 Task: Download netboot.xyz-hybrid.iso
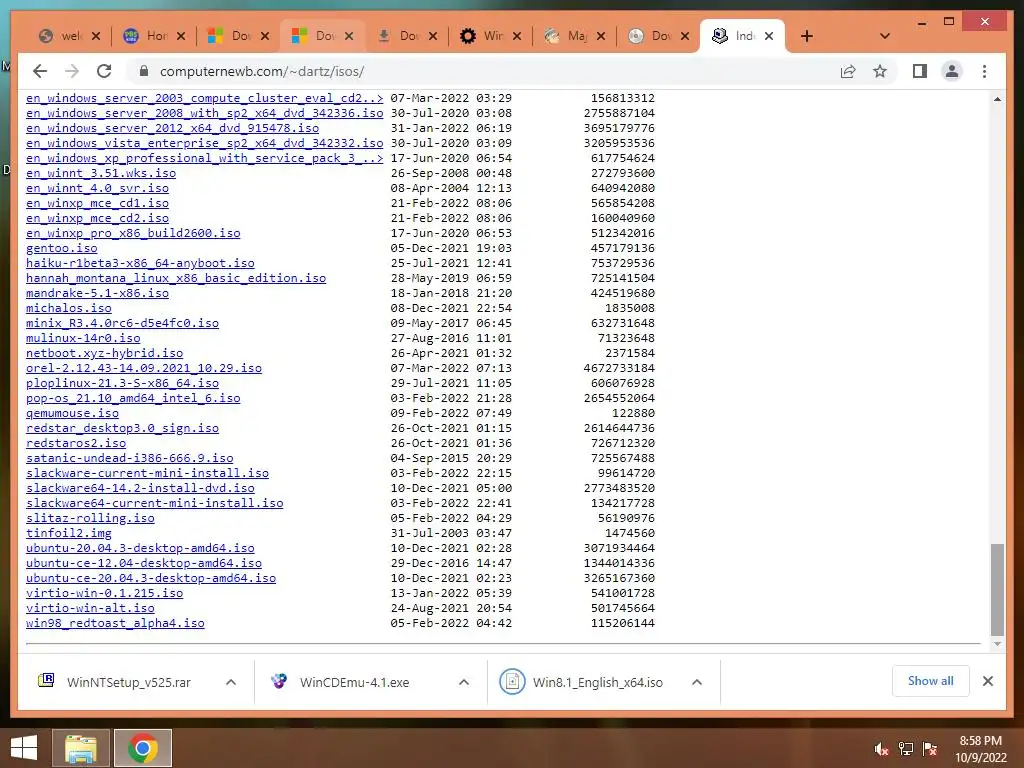pos(104,353)
